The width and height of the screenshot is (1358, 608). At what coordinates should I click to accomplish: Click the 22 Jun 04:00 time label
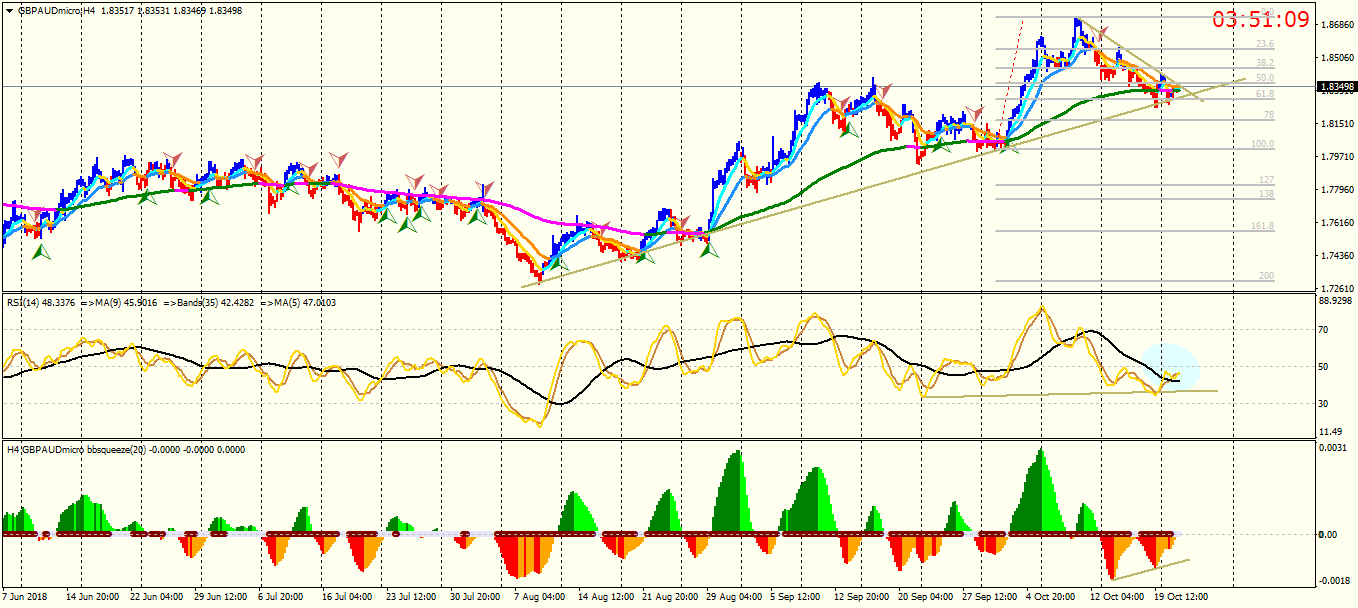[x=158, y=597]
